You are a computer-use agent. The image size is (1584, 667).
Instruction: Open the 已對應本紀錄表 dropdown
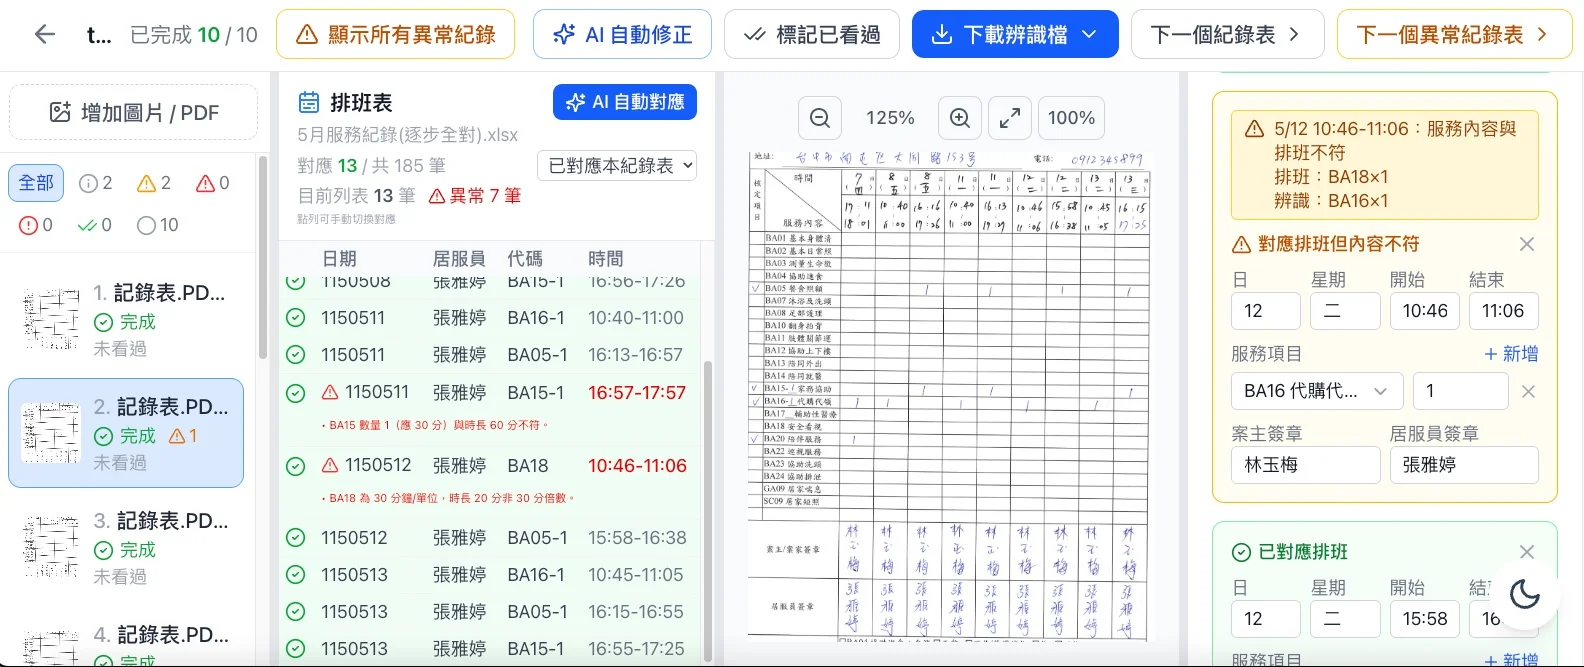[x=617, y=166]
